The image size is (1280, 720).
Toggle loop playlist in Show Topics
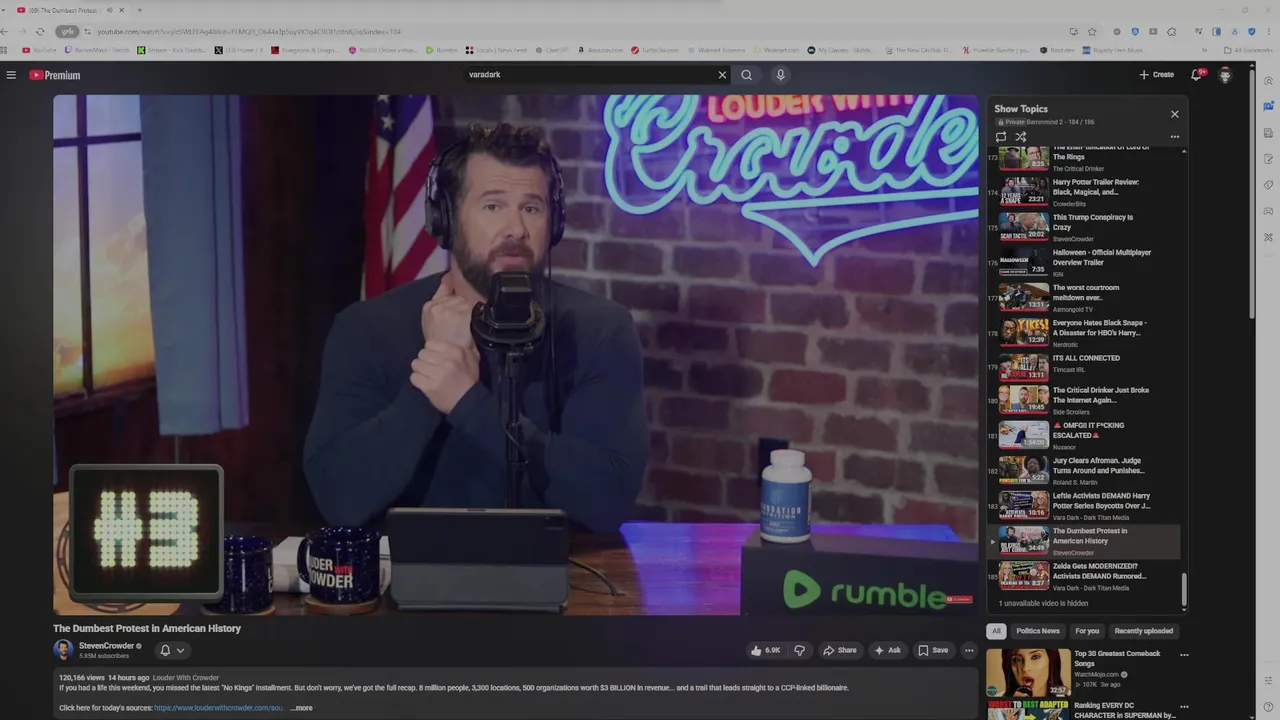click(1001, 137)
